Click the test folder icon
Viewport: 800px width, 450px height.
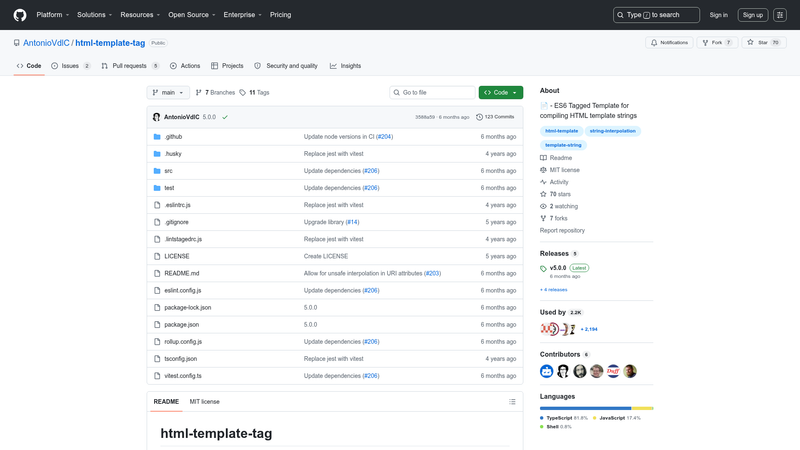(x=157, y=188)
